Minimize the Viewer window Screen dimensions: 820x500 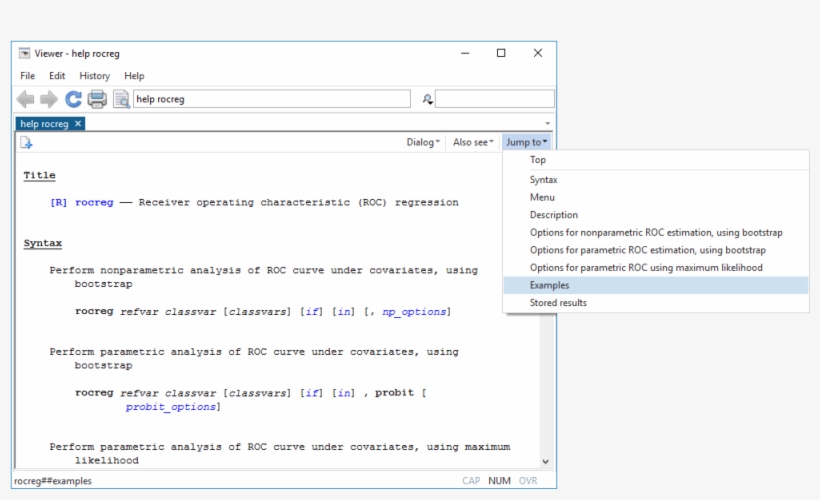[x=465, y=53]
